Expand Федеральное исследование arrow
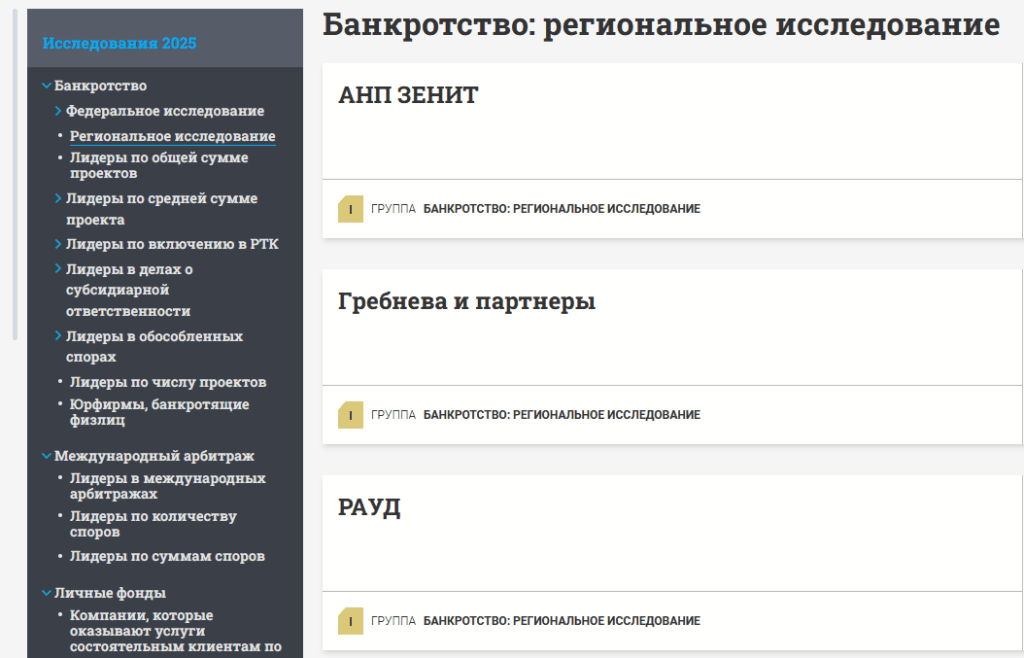The width and height of the screenshot is (1024, 658). 59,111
